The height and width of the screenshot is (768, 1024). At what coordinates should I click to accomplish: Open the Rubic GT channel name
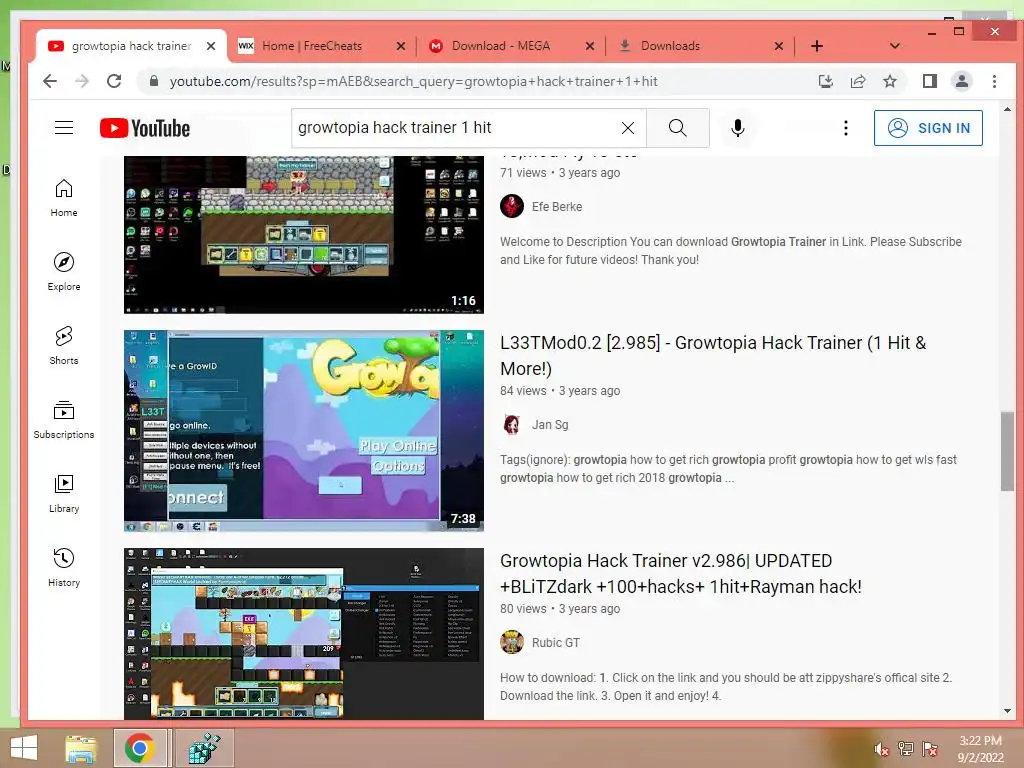(556, 643)
